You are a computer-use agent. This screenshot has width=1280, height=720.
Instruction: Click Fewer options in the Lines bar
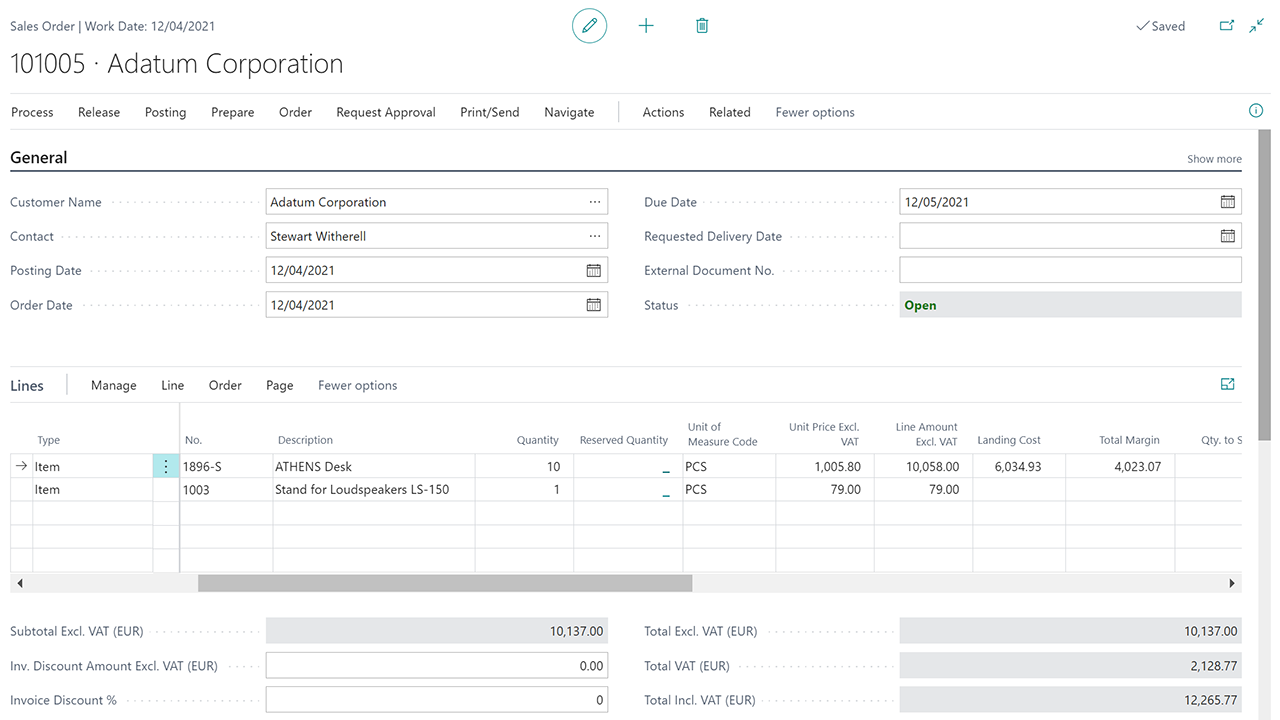[x=357, y=385]
